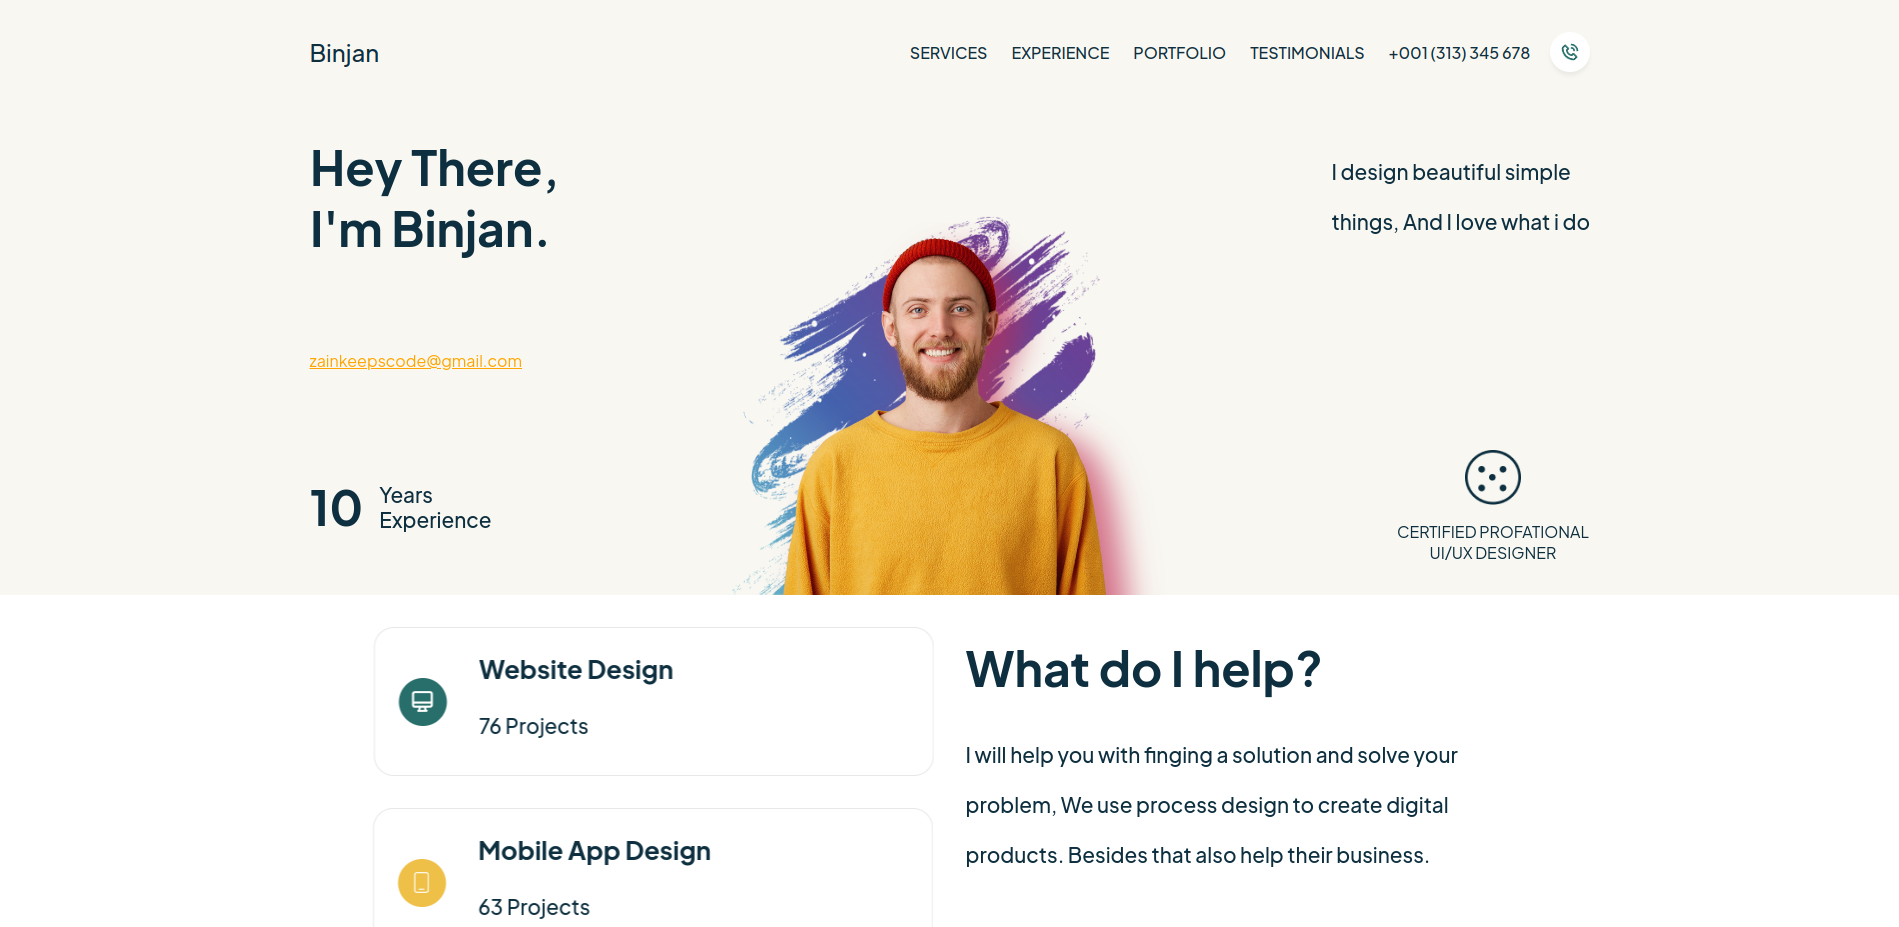
Task: Click the 10 Years Experience stat
Action: [400, 508]
